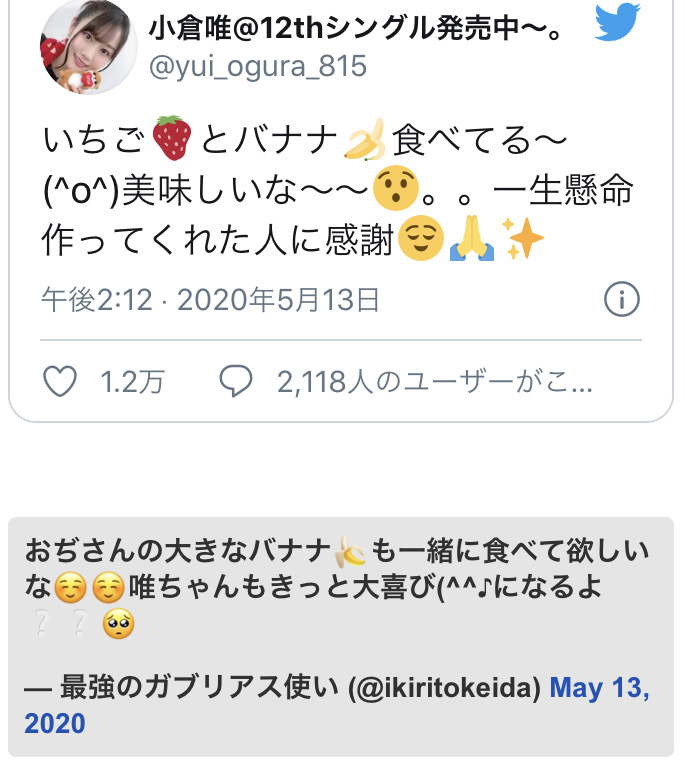This screenshot has height=772, width=686.
Task: Select the quoted reply text おぢさんの大きなバナナ
Action: (177, 550)
